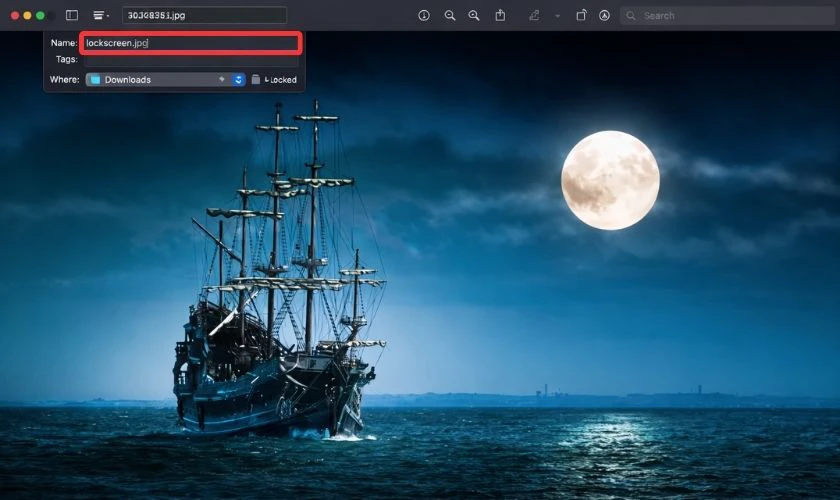Open the view options menu in toolbar
The image size is (840, 500).
point(101,16)
